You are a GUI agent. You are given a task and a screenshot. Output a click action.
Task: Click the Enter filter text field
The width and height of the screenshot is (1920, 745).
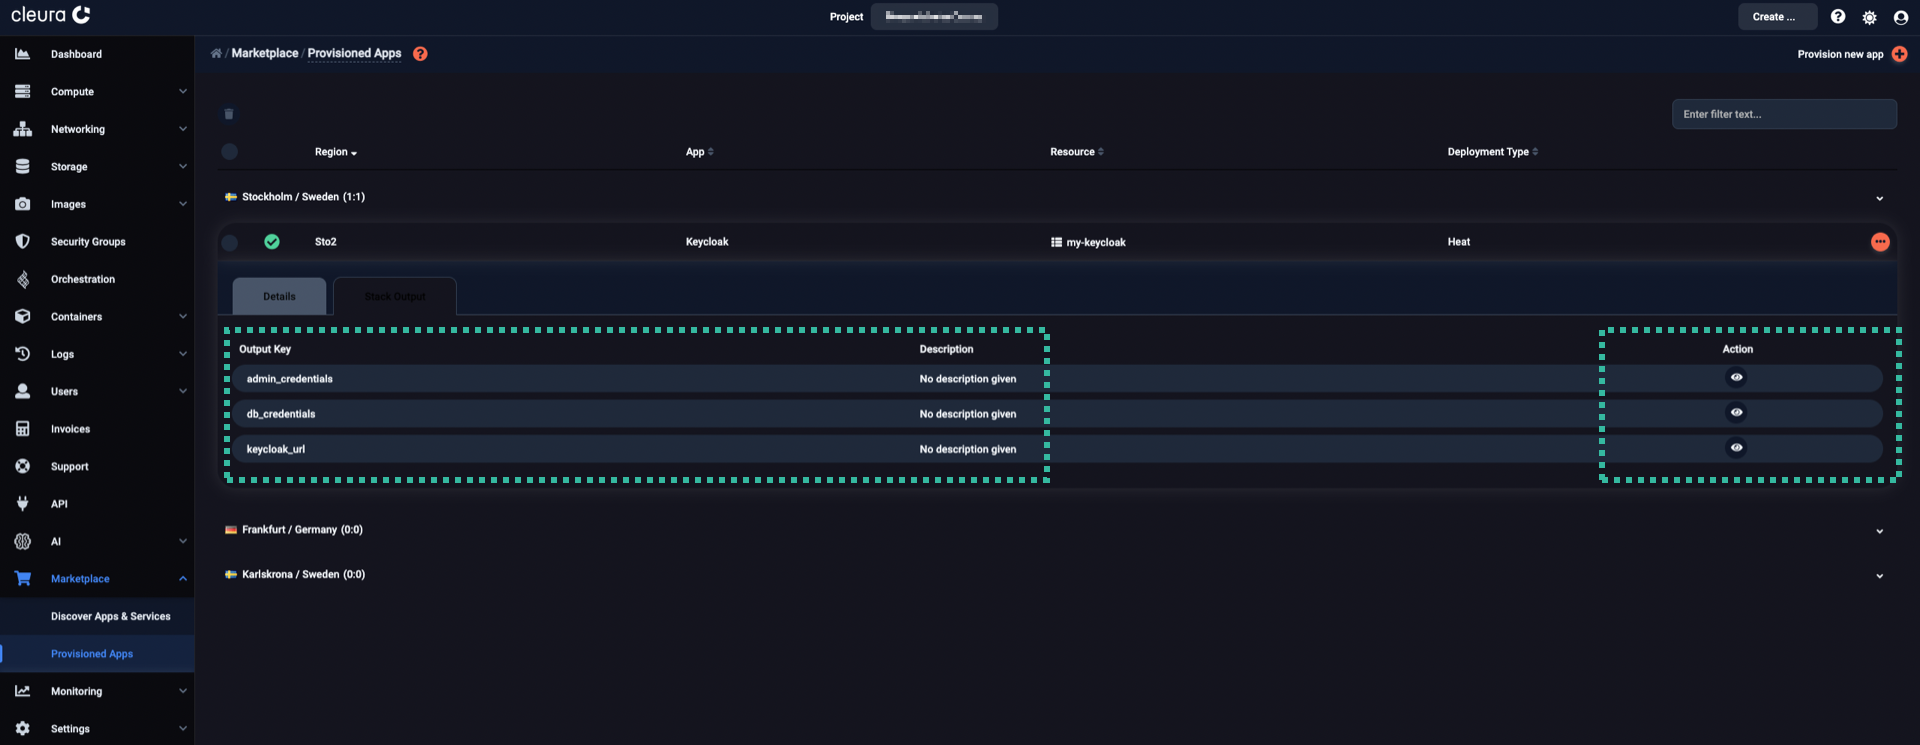click(1783, 114)
